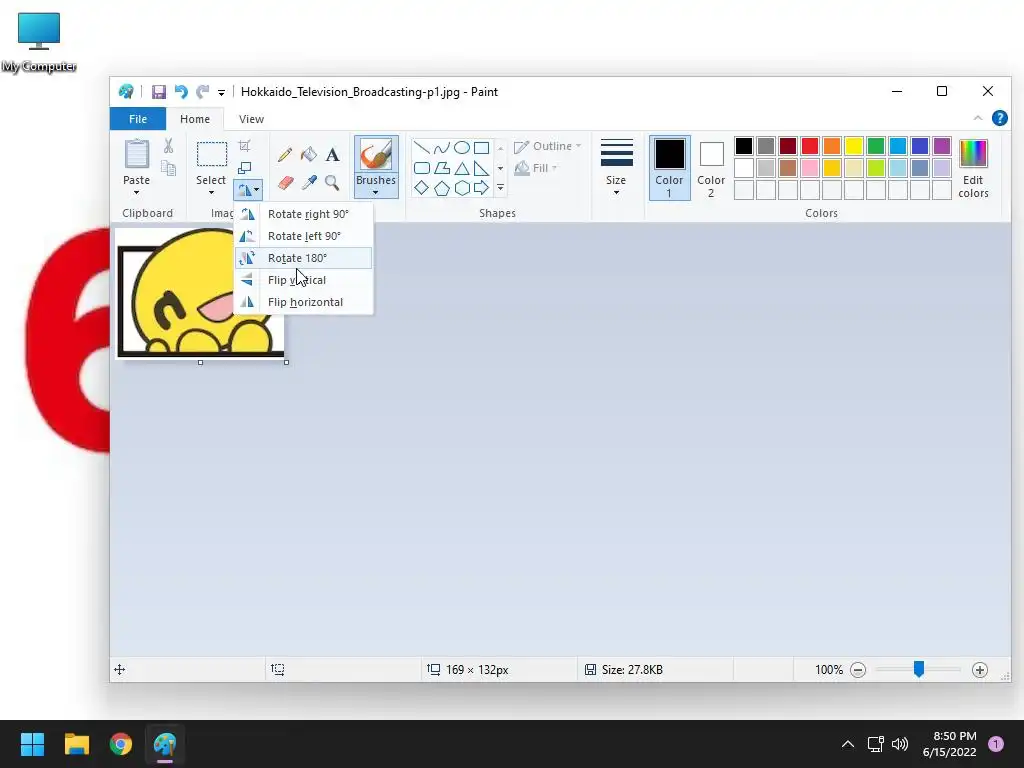Open the Paste dropdown arrow

click(136, 193)
